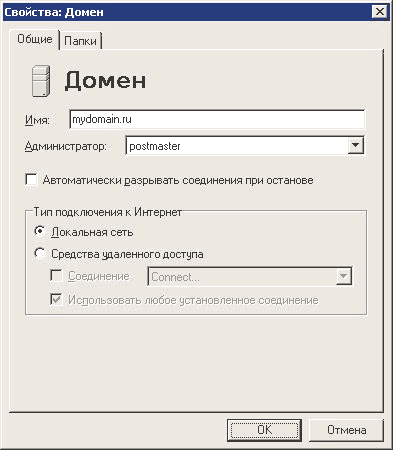Enable automatic connection break on stop
This screenshot has width=393, height=450.
(x=31, y=180)
